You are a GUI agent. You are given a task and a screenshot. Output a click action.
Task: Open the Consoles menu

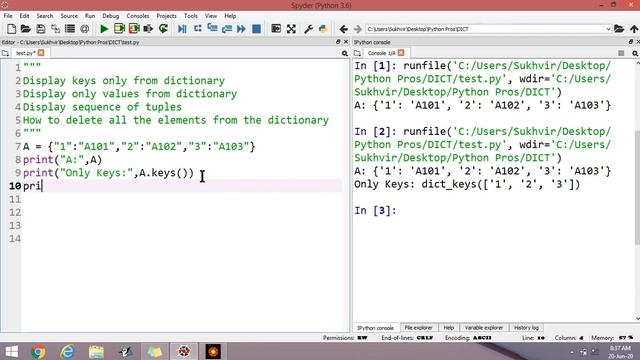click(x=138, y=16)
